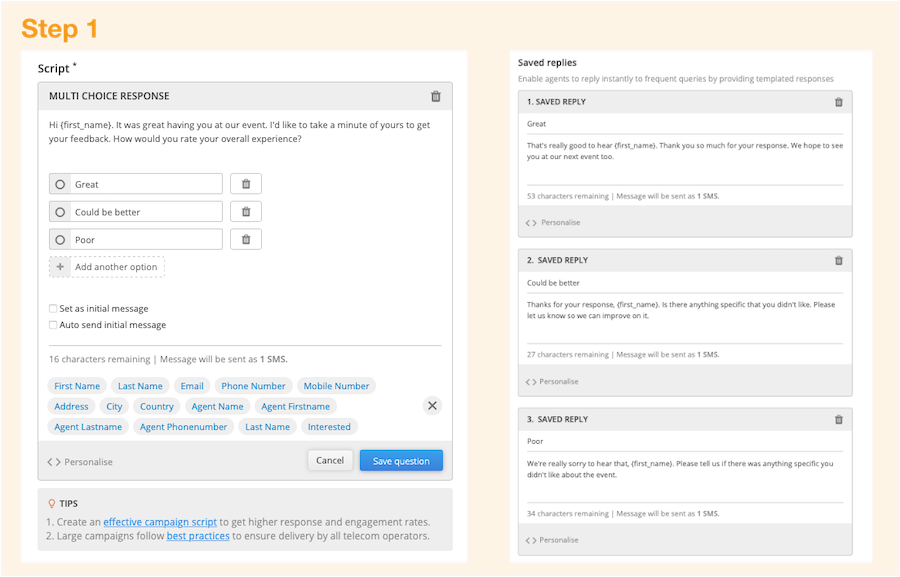
Task: Click Personalise code icon under saved reply 1
Action: click(531, 223)
